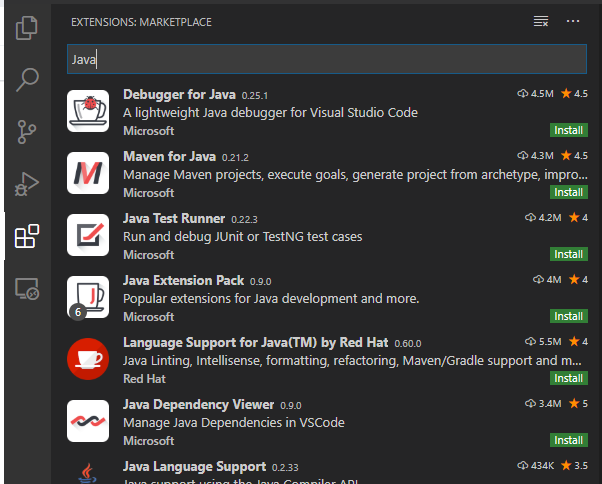The width and height of the screenshot is (602, 484).
Task: Install Java Extension Pack
Action: 569,316
